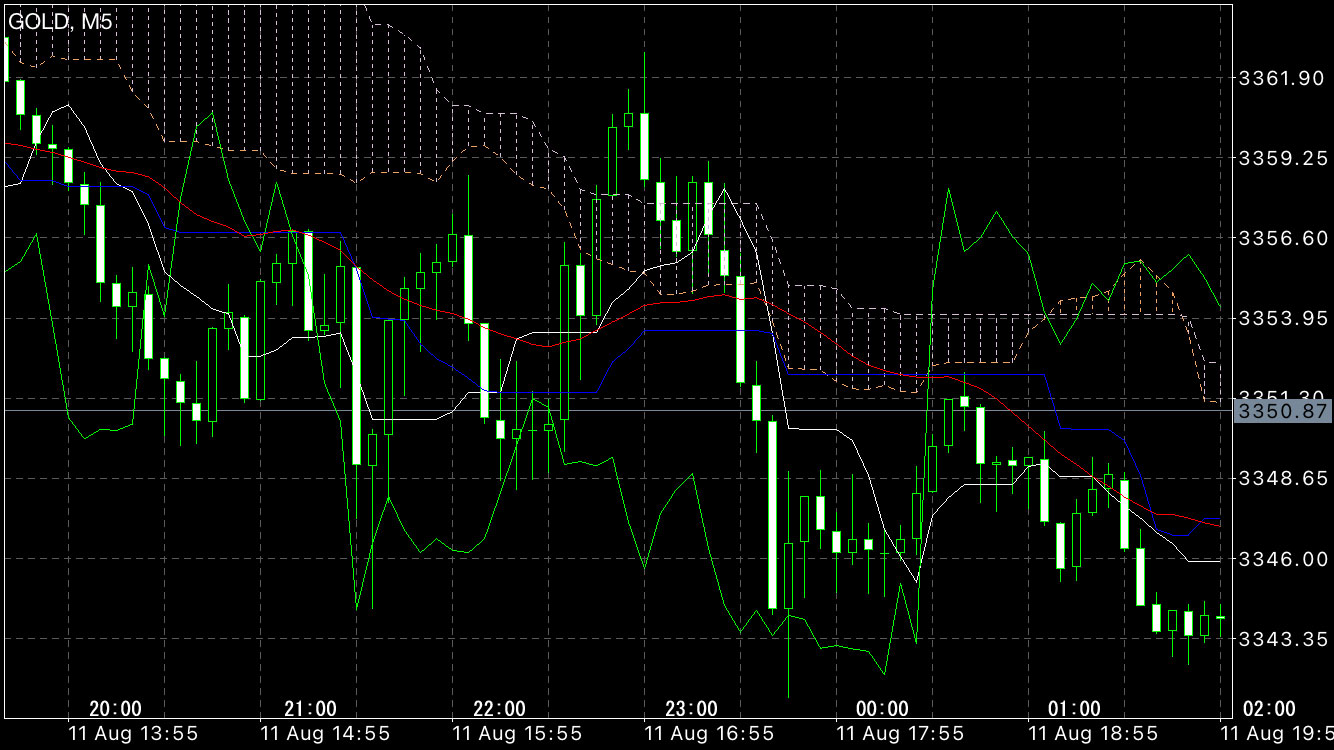Click the 3346.00 price axis label
The width and height of the screenshot is (1334, 750).
click(1281, 559)
